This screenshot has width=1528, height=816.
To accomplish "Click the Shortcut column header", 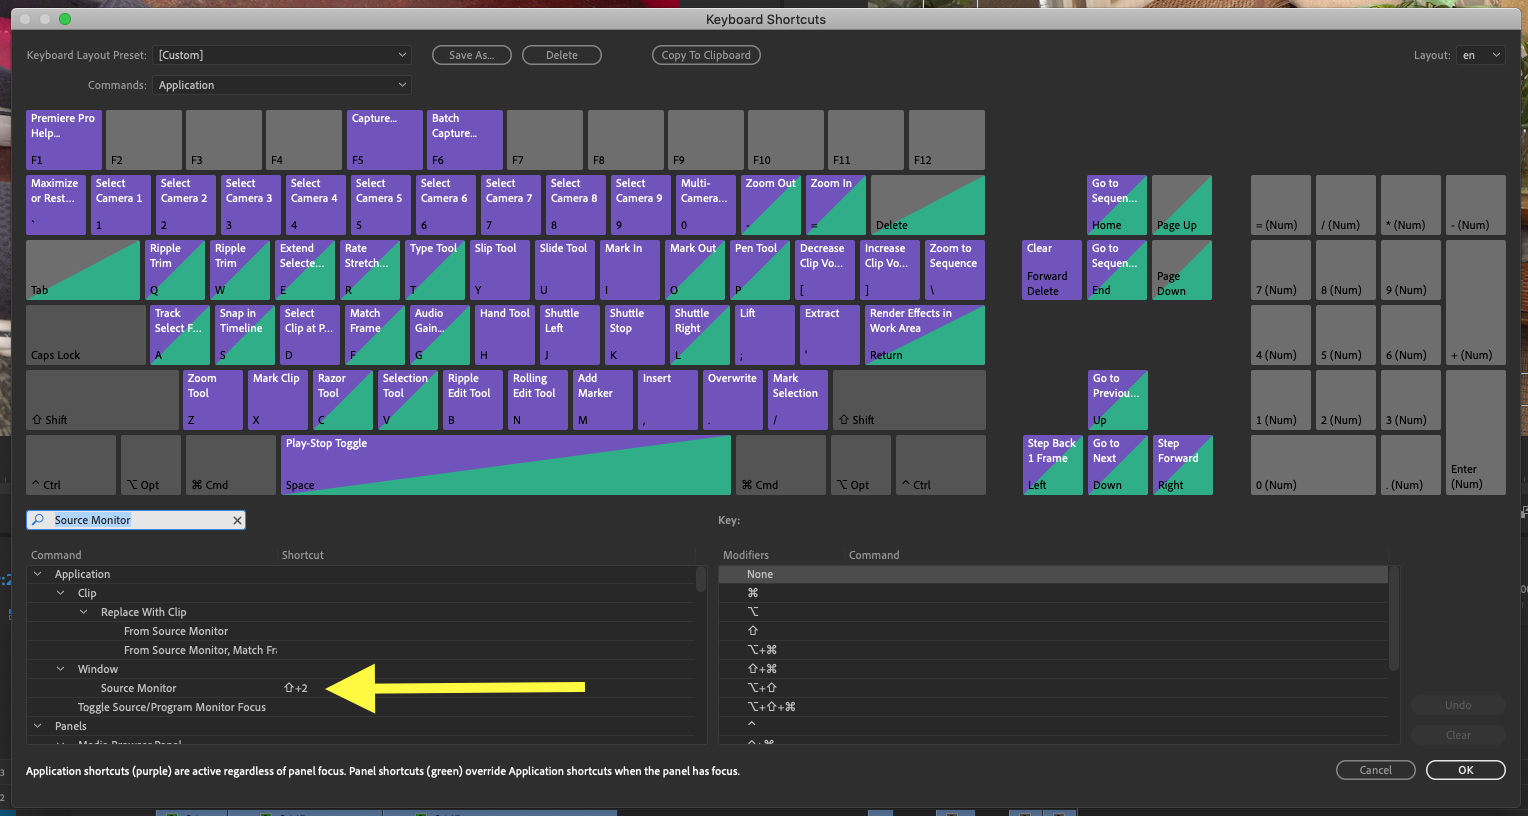I will (303, 555).
